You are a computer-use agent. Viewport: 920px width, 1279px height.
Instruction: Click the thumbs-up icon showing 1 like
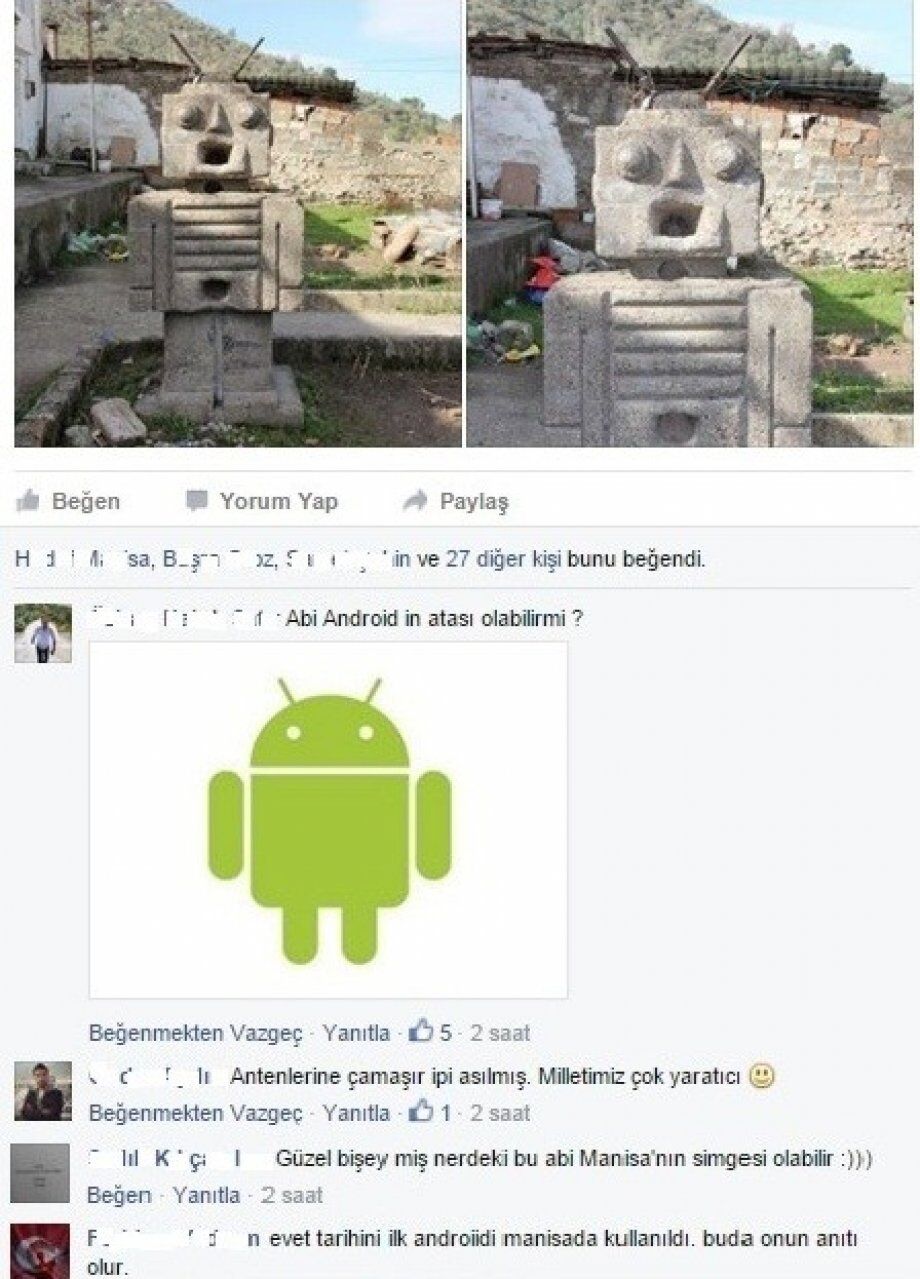[x=421, y=1111]
